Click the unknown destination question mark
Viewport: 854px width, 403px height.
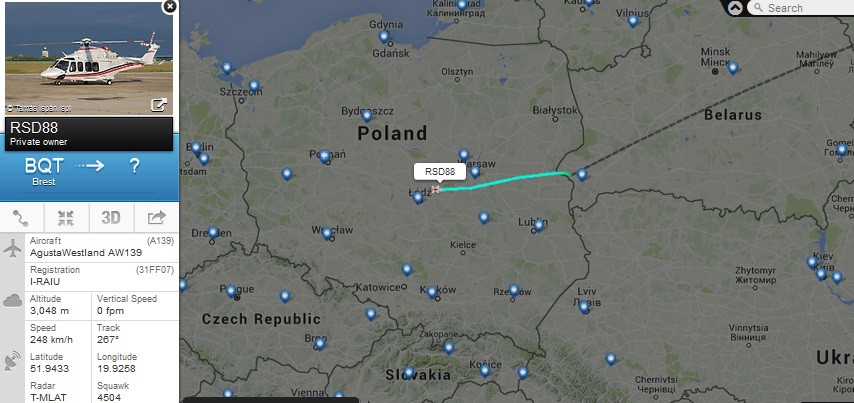coord(135,166)
